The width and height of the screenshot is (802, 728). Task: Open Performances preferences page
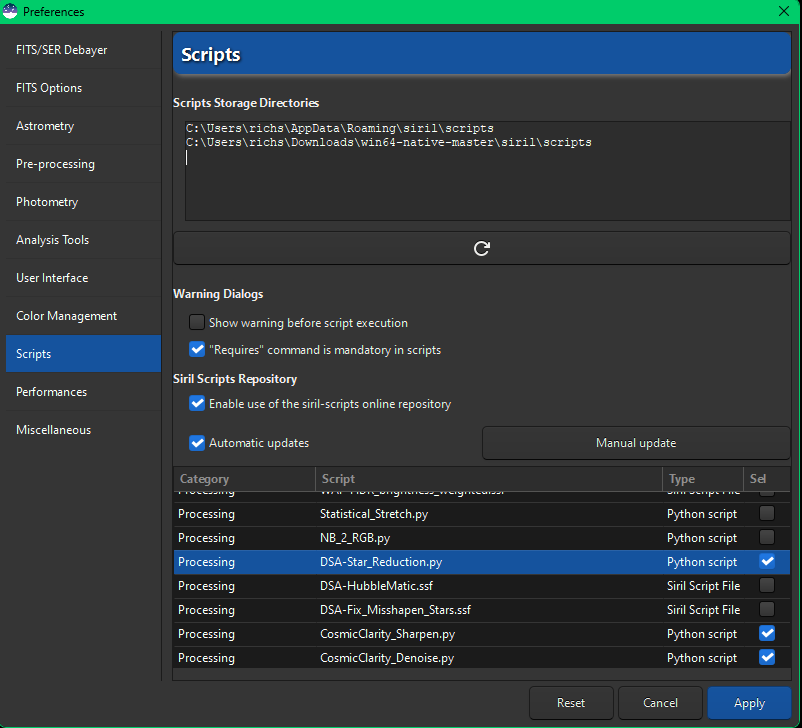[x=83, y=391]
